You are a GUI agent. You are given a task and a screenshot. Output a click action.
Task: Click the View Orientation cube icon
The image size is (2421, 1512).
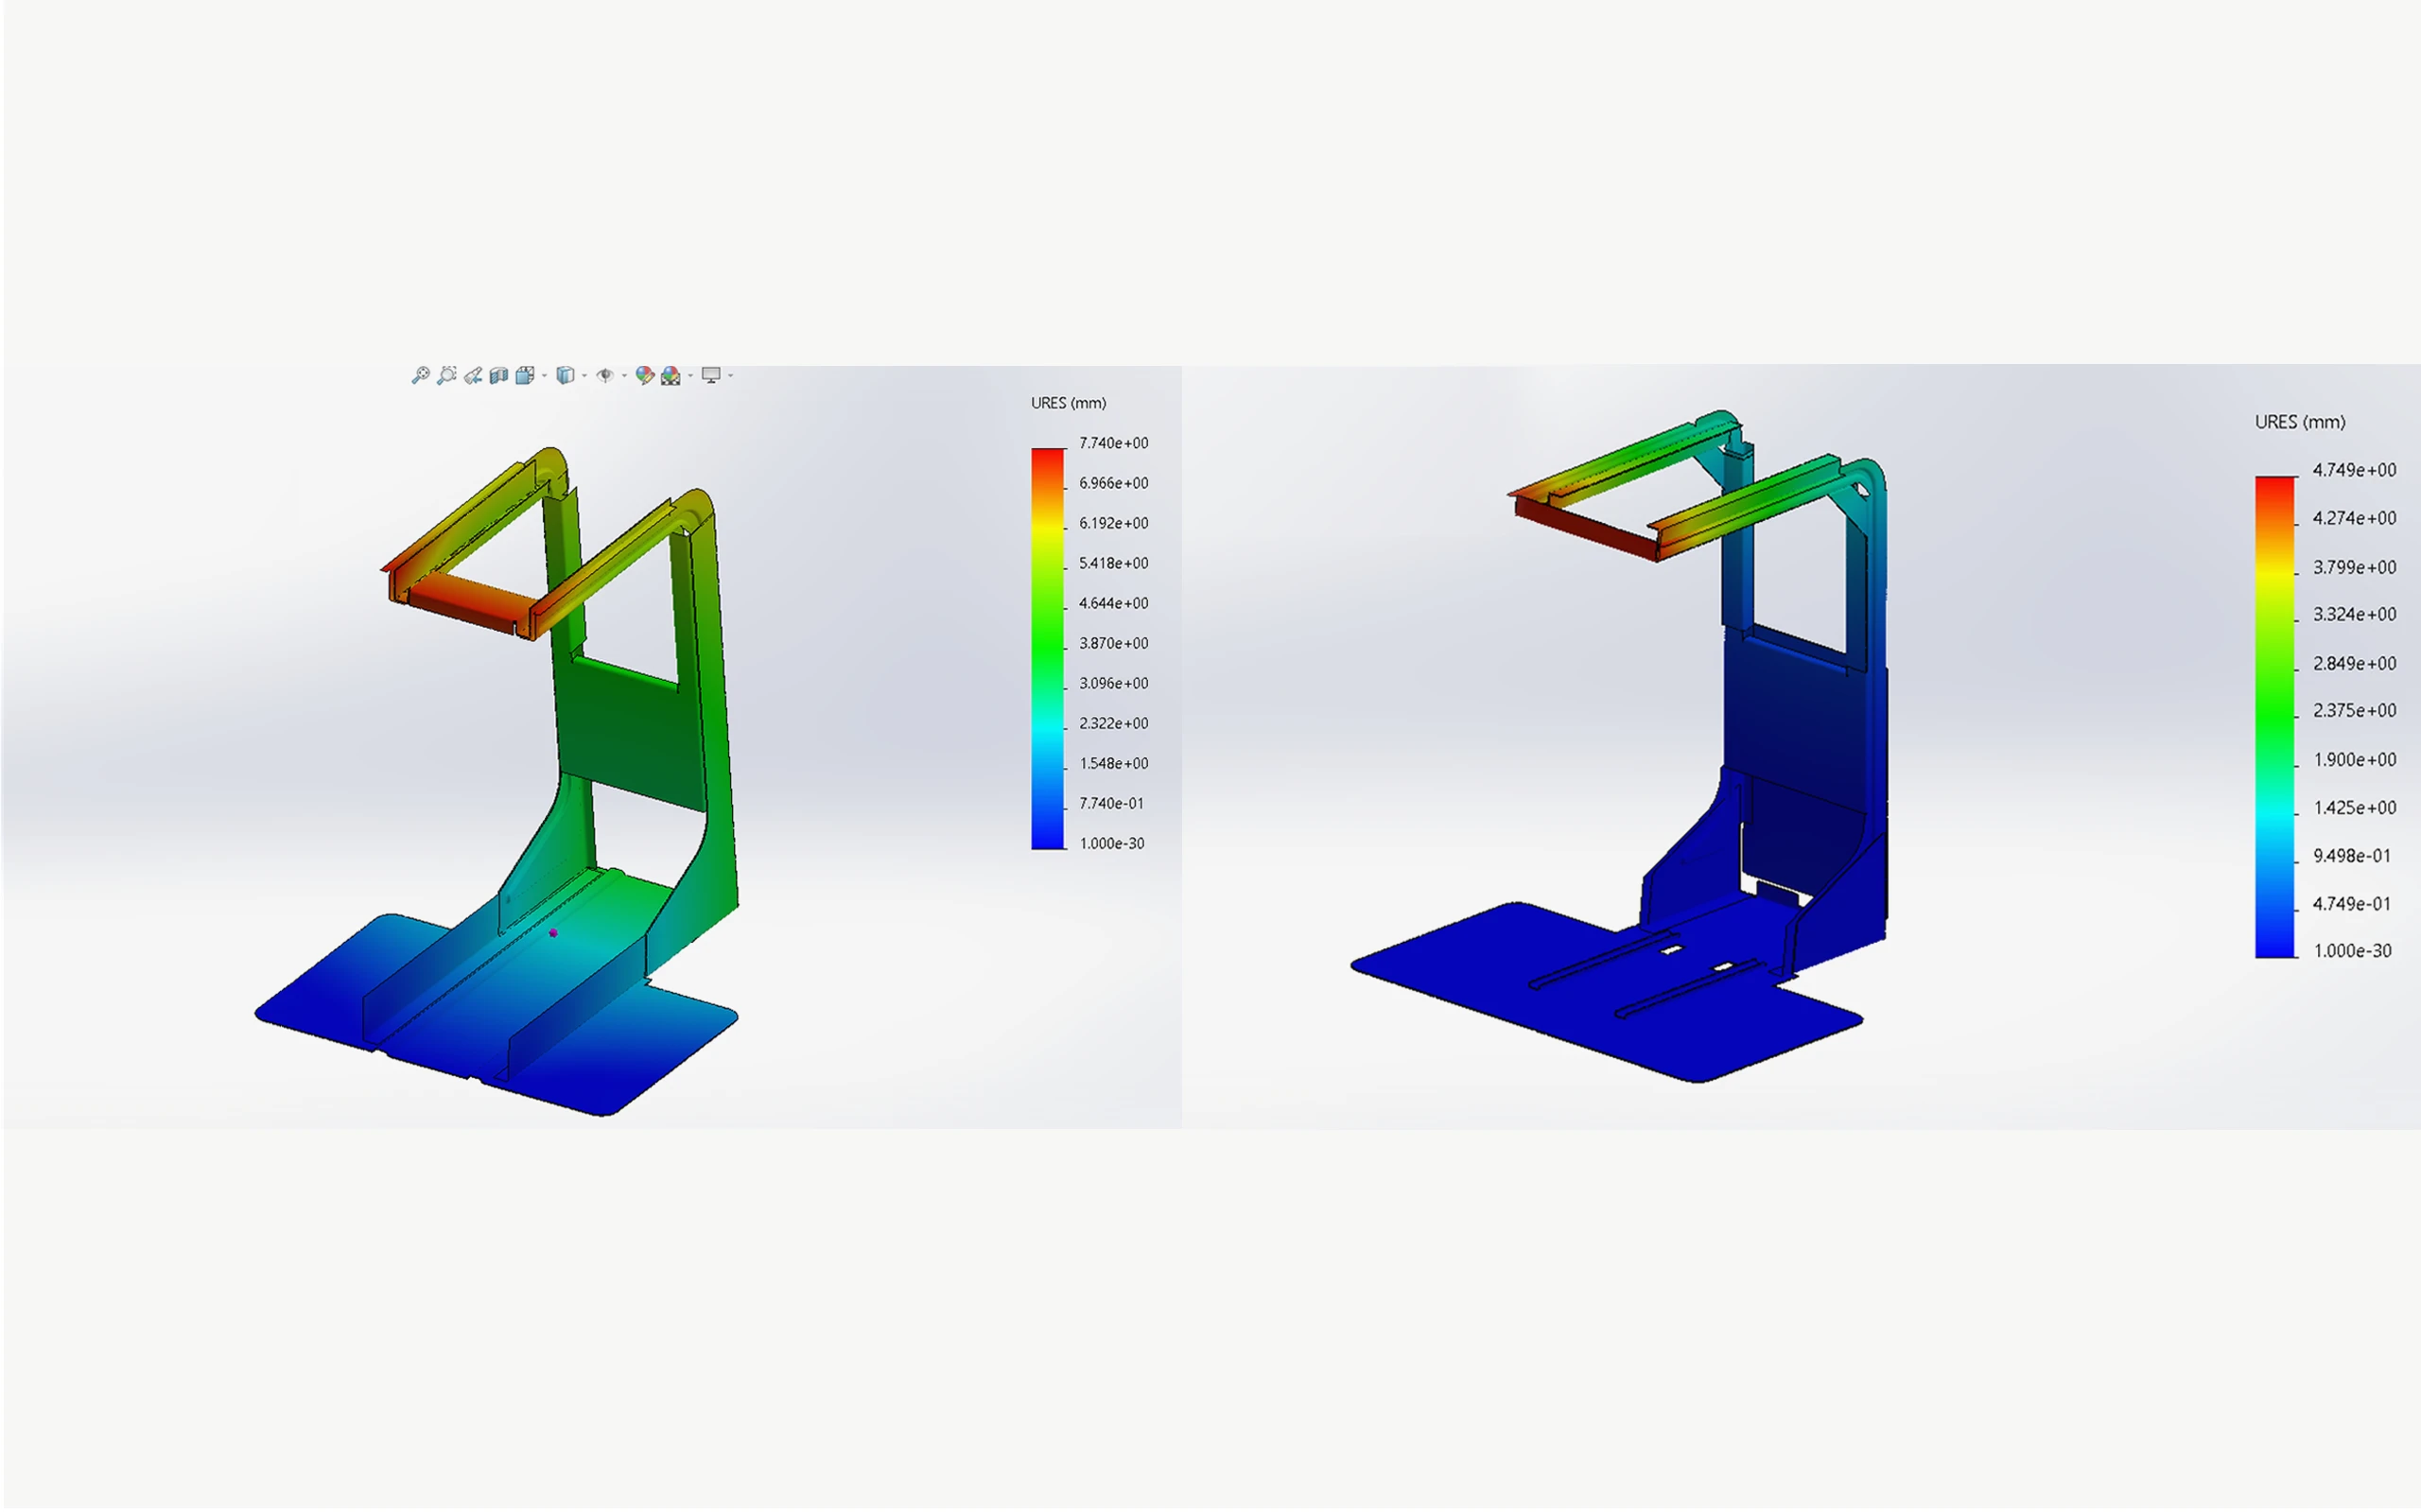(524, 375)
